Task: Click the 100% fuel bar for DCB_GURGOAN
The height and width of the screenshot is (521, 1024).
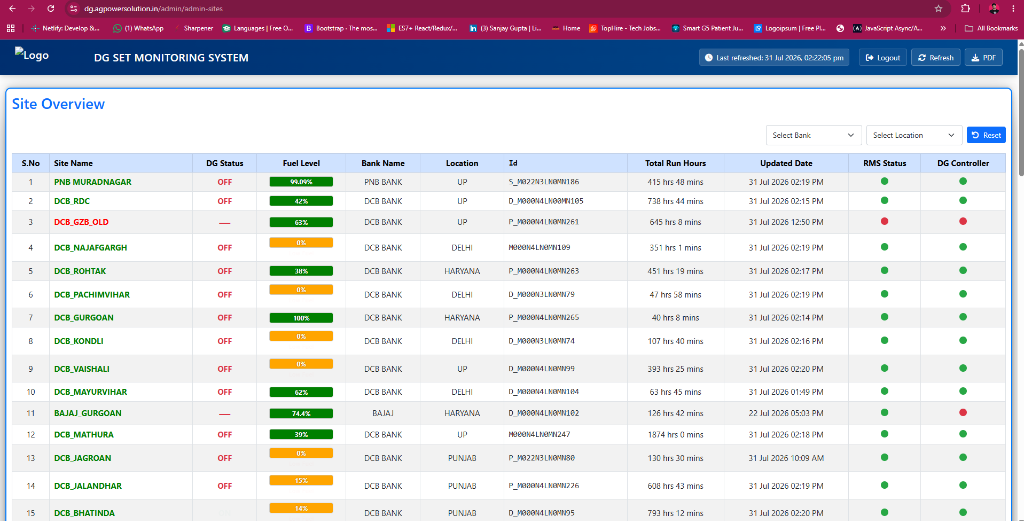Action: point(301,318)
